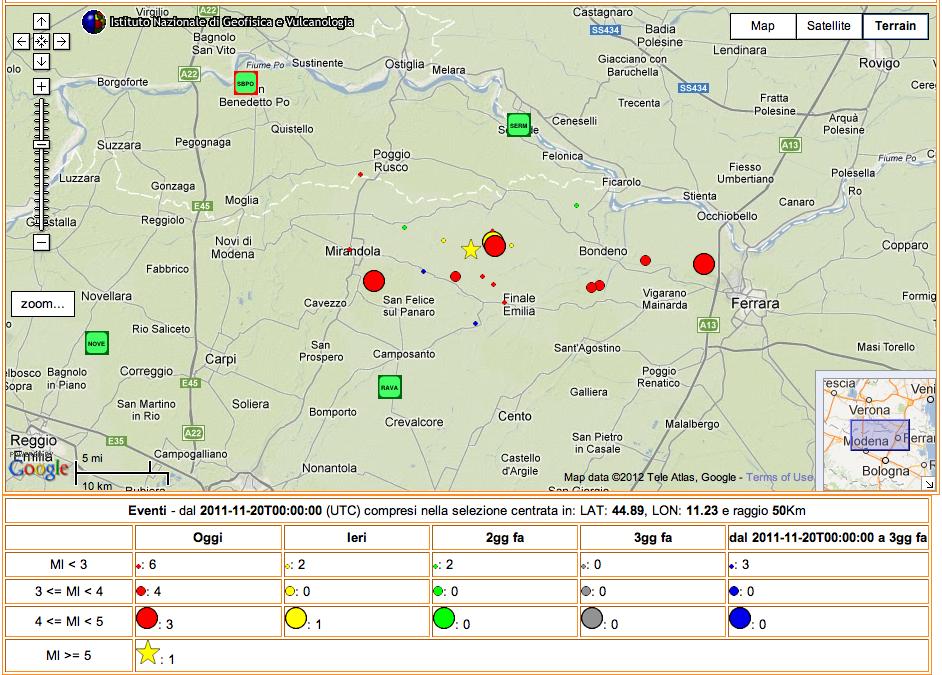The height and width of the screenshot is (675, 942).
Task: Open the Terms of Use link
Action: (x=780, y=477)
